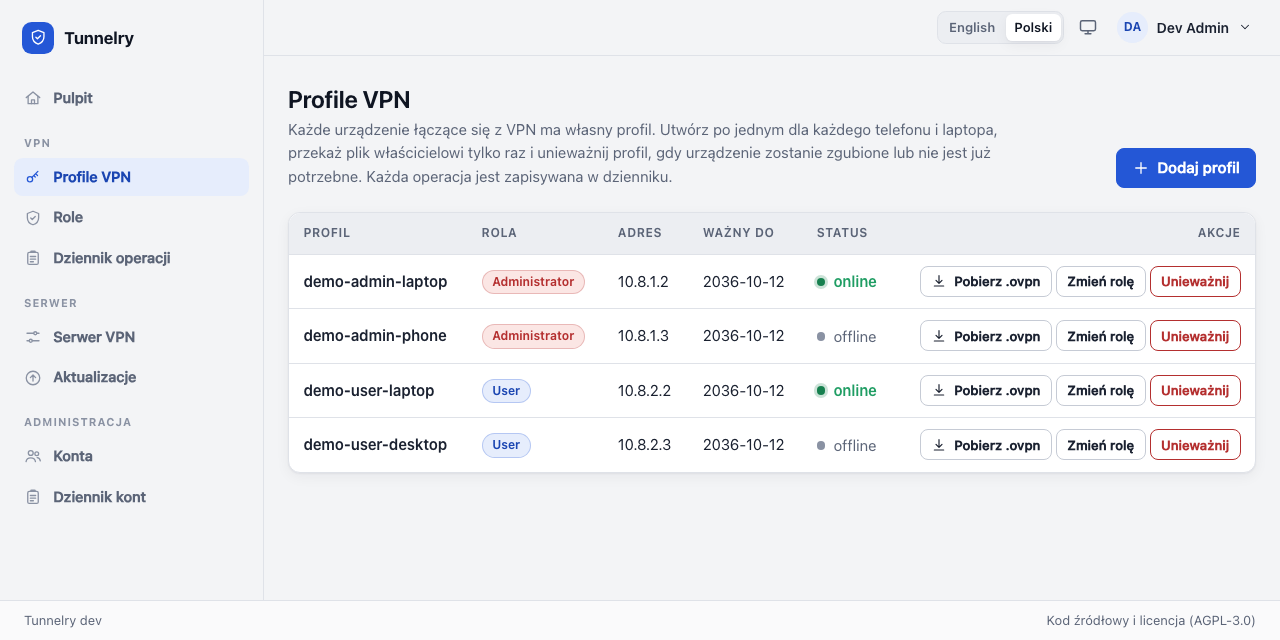Image resolution: width=1280 pixels, height=640 pixels.
Task: Click the Dodaj profil button
Action: pyautogui.click(x=1186, y=168)
